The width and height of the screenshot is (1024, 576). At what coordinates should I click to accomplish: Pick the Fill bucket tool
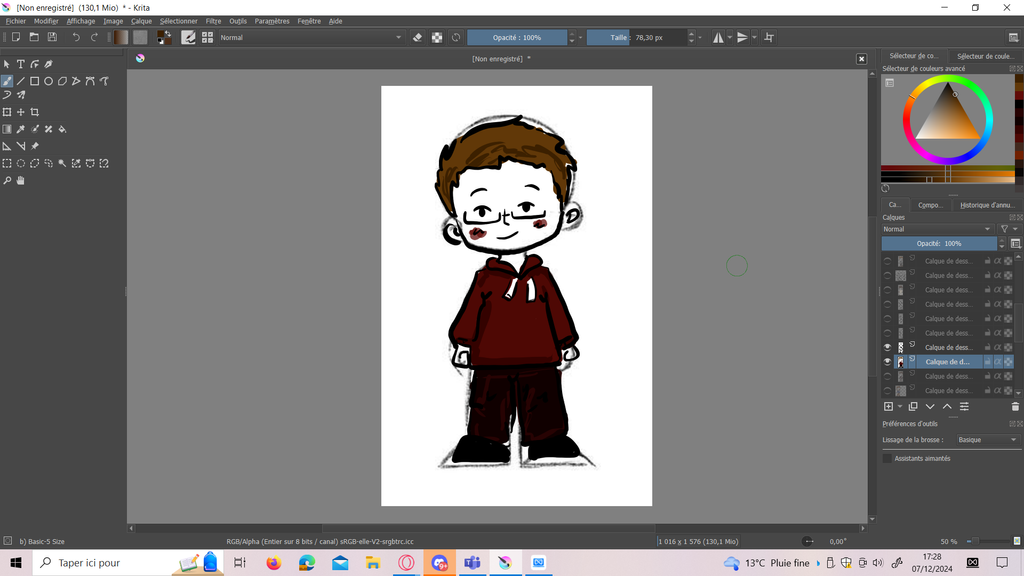coord(62,129)
